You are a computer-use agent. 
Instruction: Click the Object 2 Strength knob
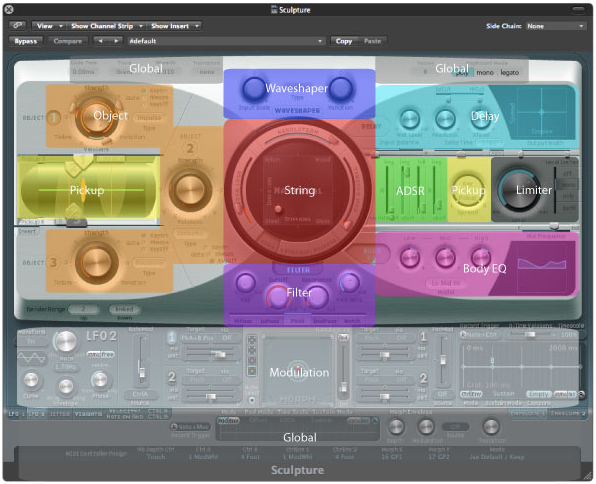coord(189,189)
